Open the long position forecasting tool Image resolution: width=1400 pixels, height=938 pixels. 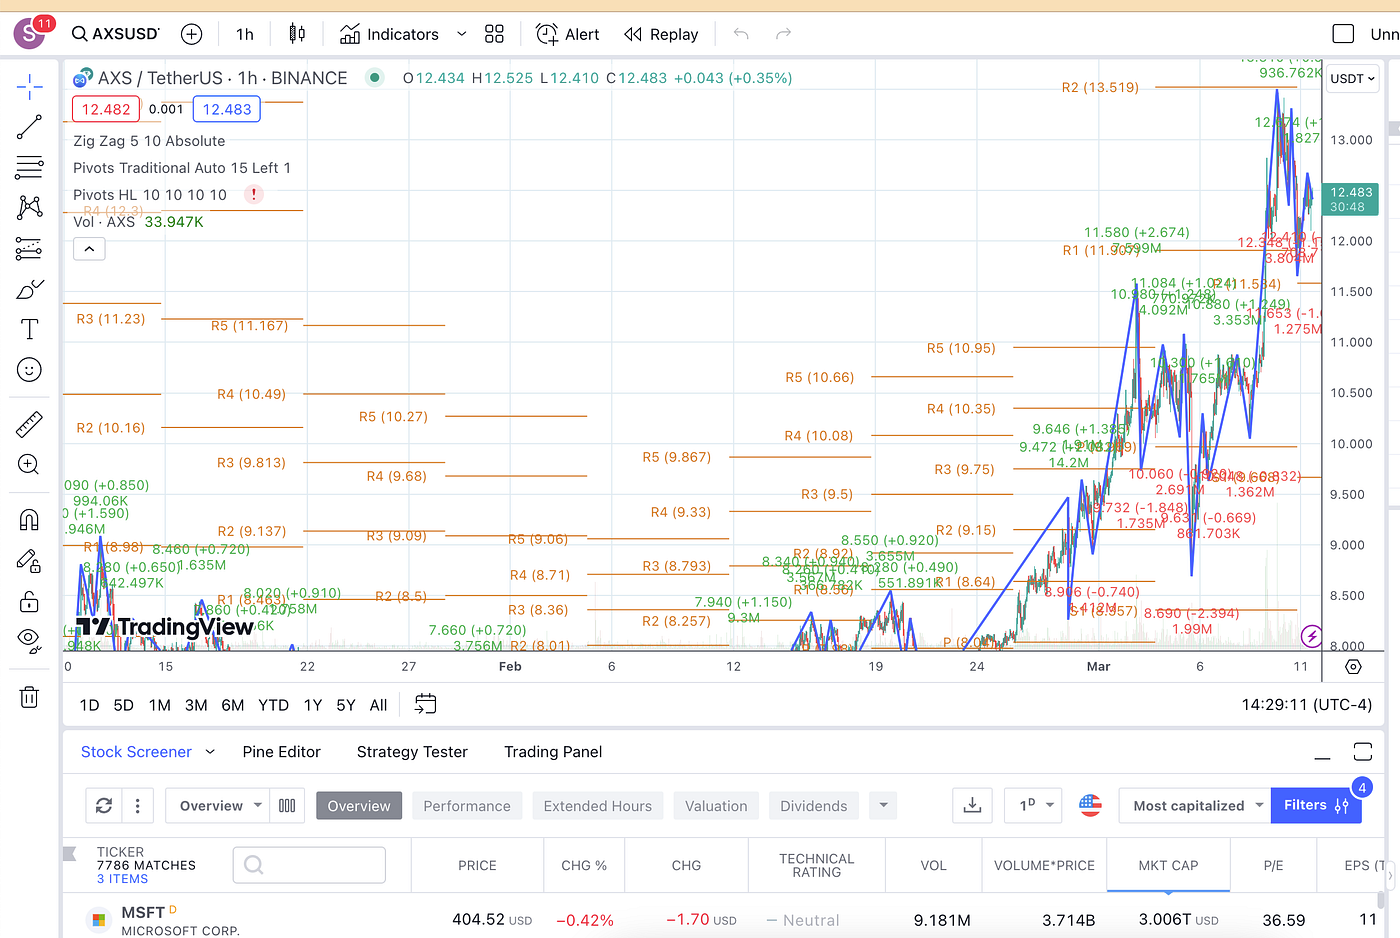point(30,248)
